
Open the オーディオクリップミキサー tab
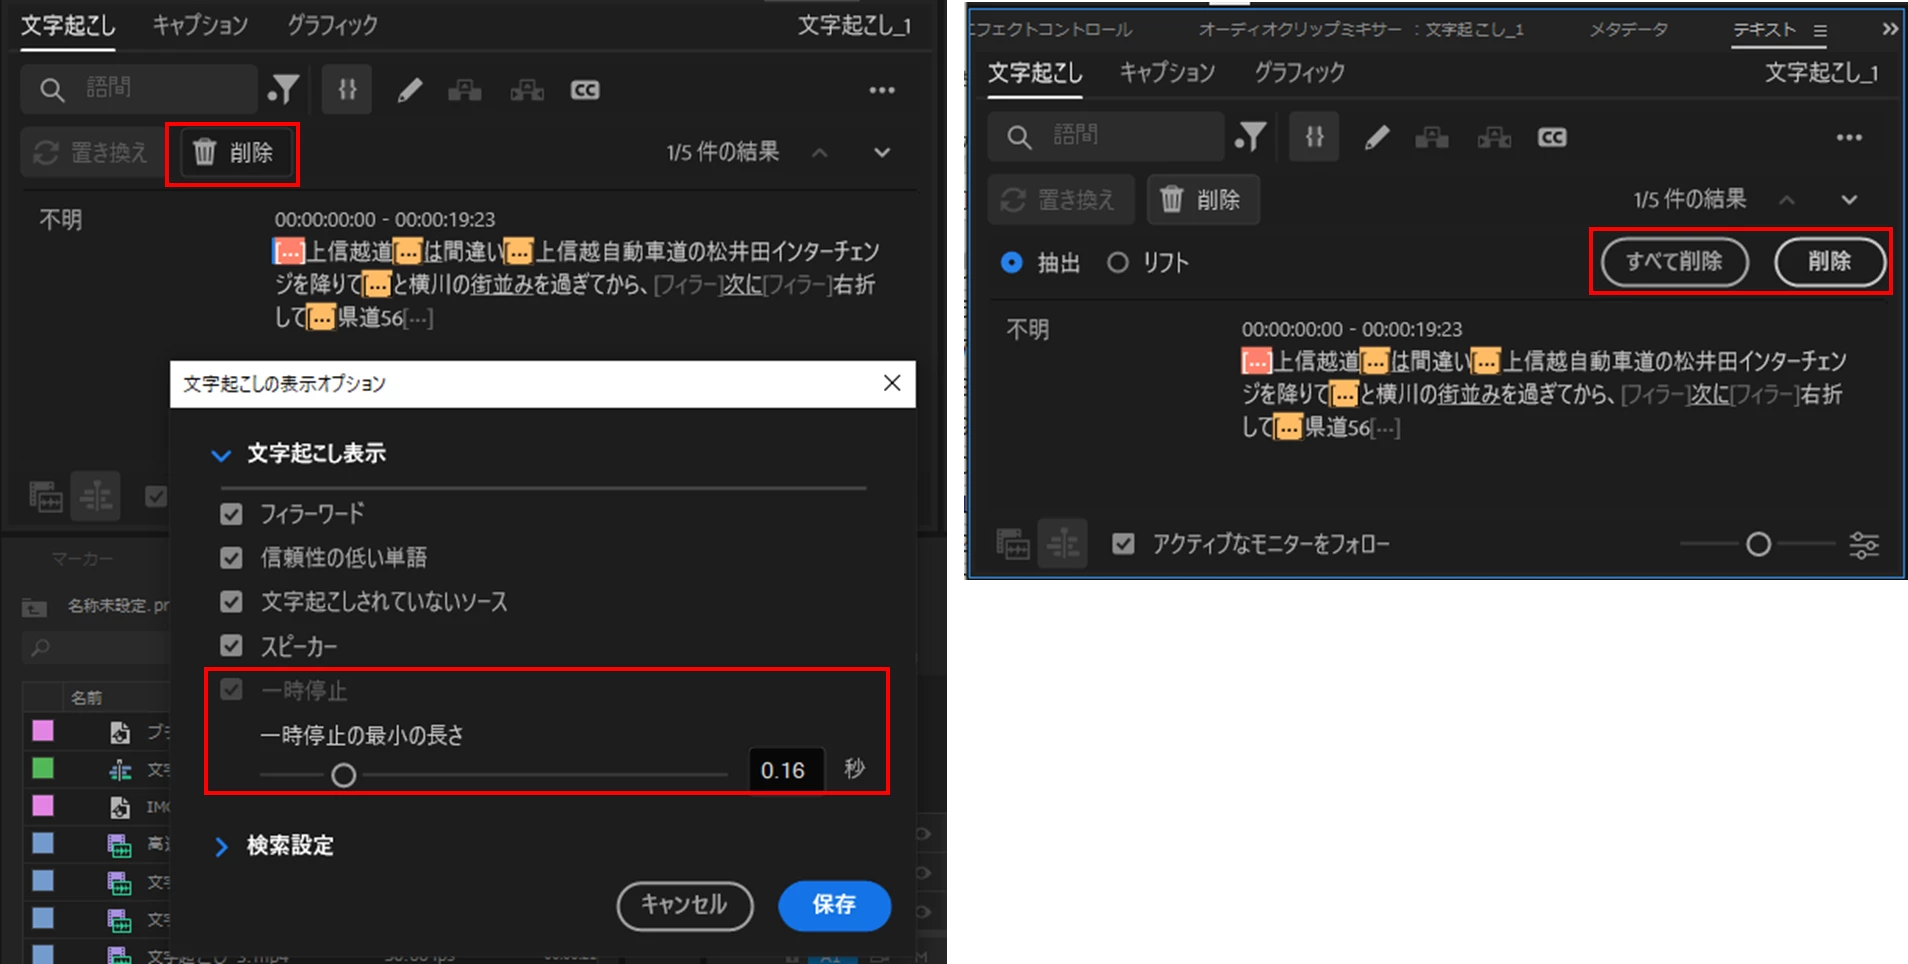[1361, 30]
